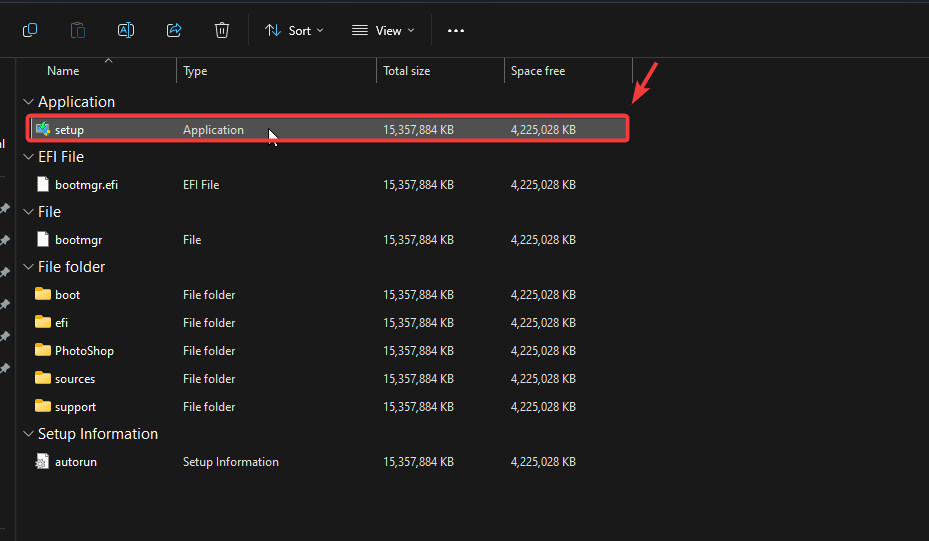Click the Delete trash can icon
The image size is (929, 541).
222,30
